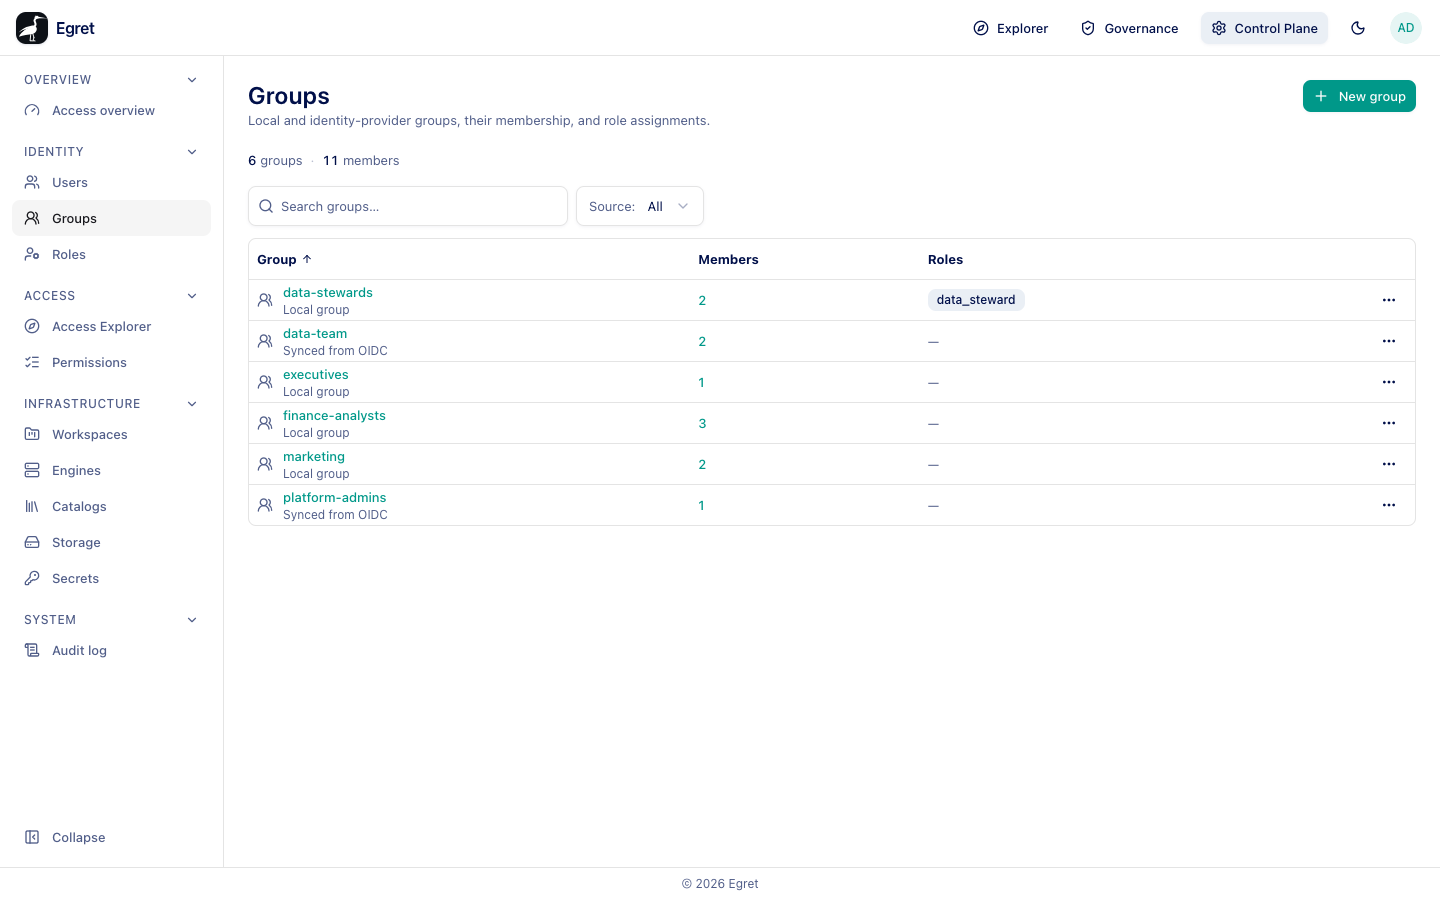Collapse the Overview sidebar section
Viewport: 1440px width, 900px height.
tap(192, 80)
